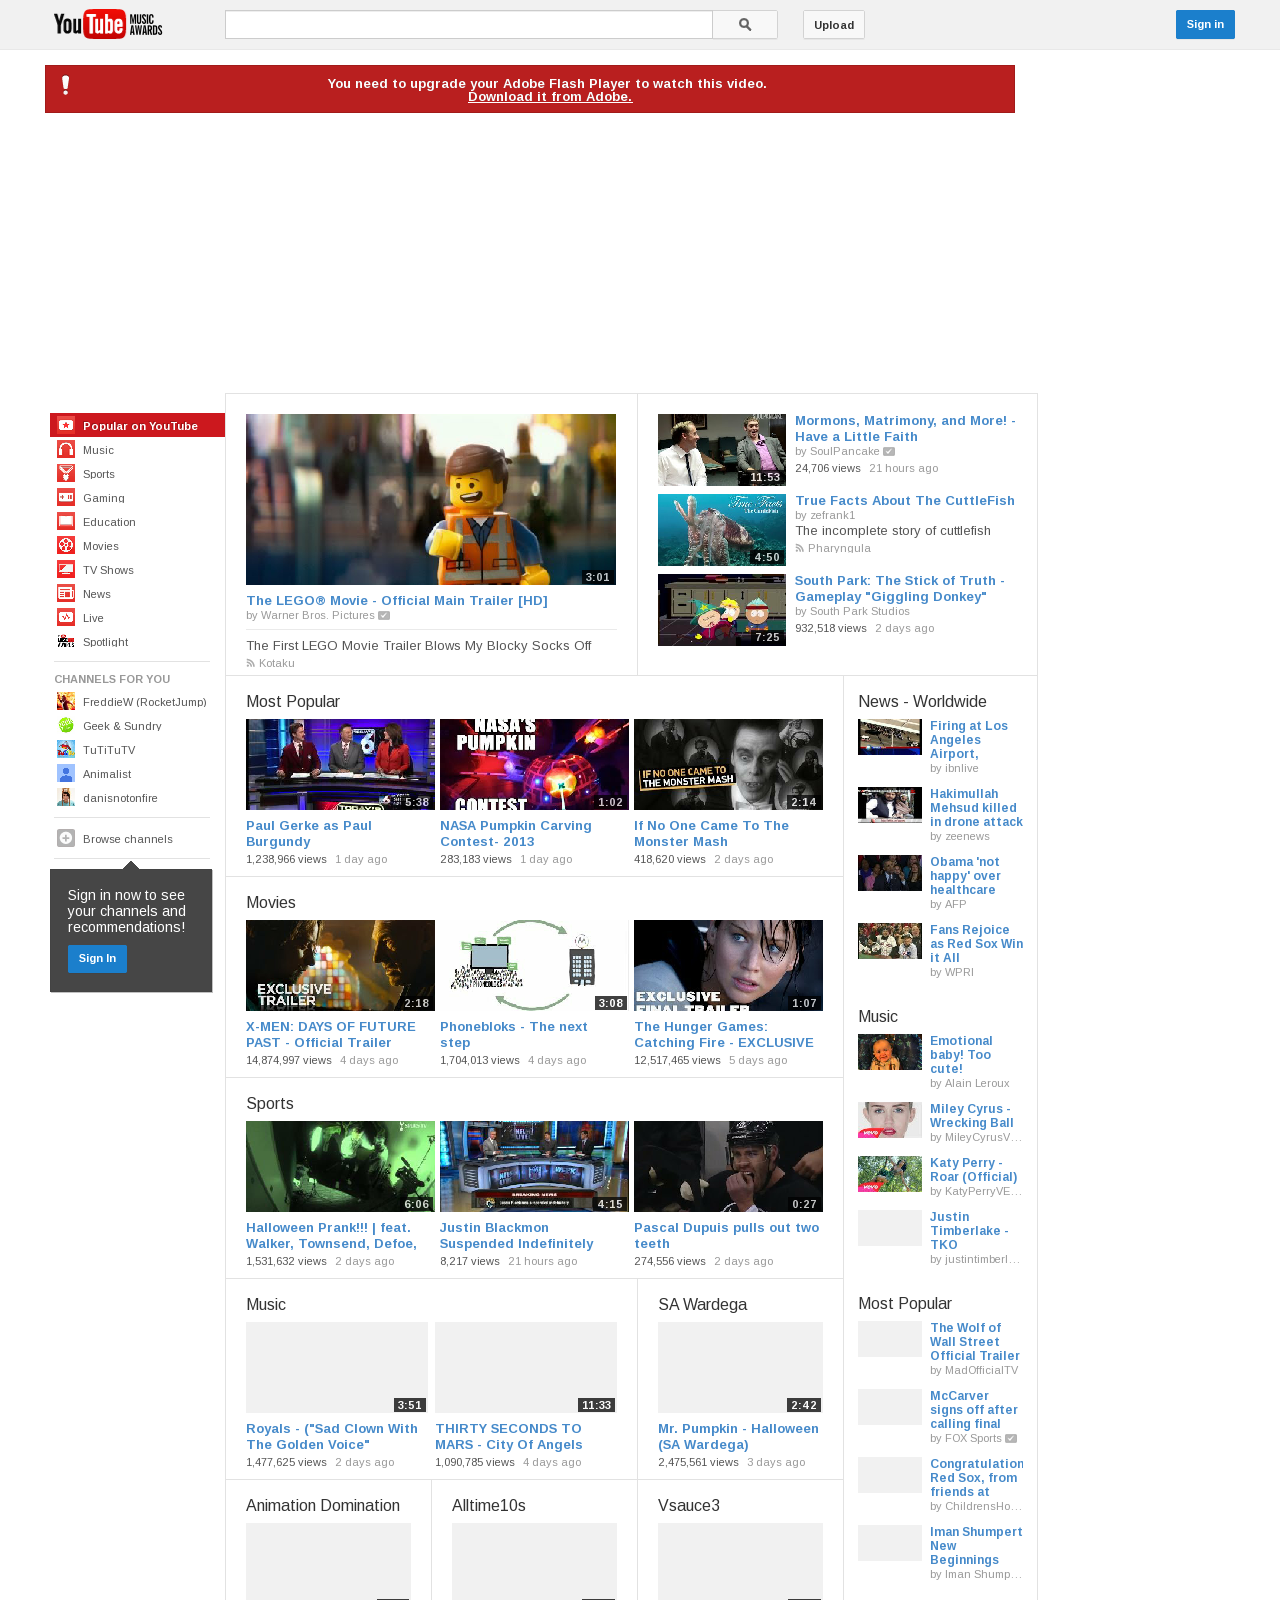1280x1600 pixels.
Task: Click the danisnotonfire channel avatar
Action: coord(66,797)
